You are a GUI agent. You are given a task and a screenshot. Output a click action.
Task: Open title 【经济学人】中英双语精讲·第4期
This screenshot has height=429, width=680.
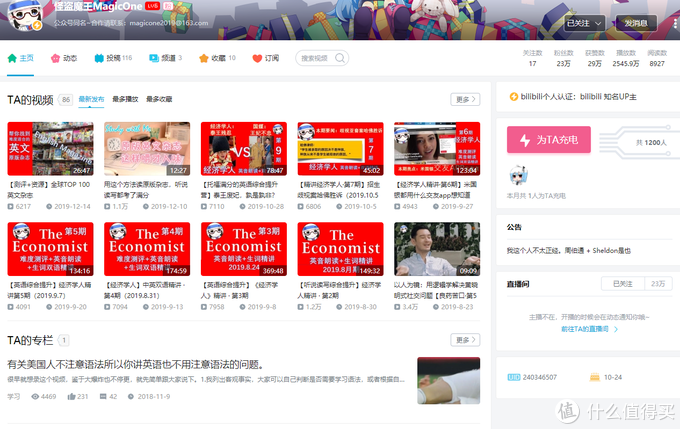[145, 290]
